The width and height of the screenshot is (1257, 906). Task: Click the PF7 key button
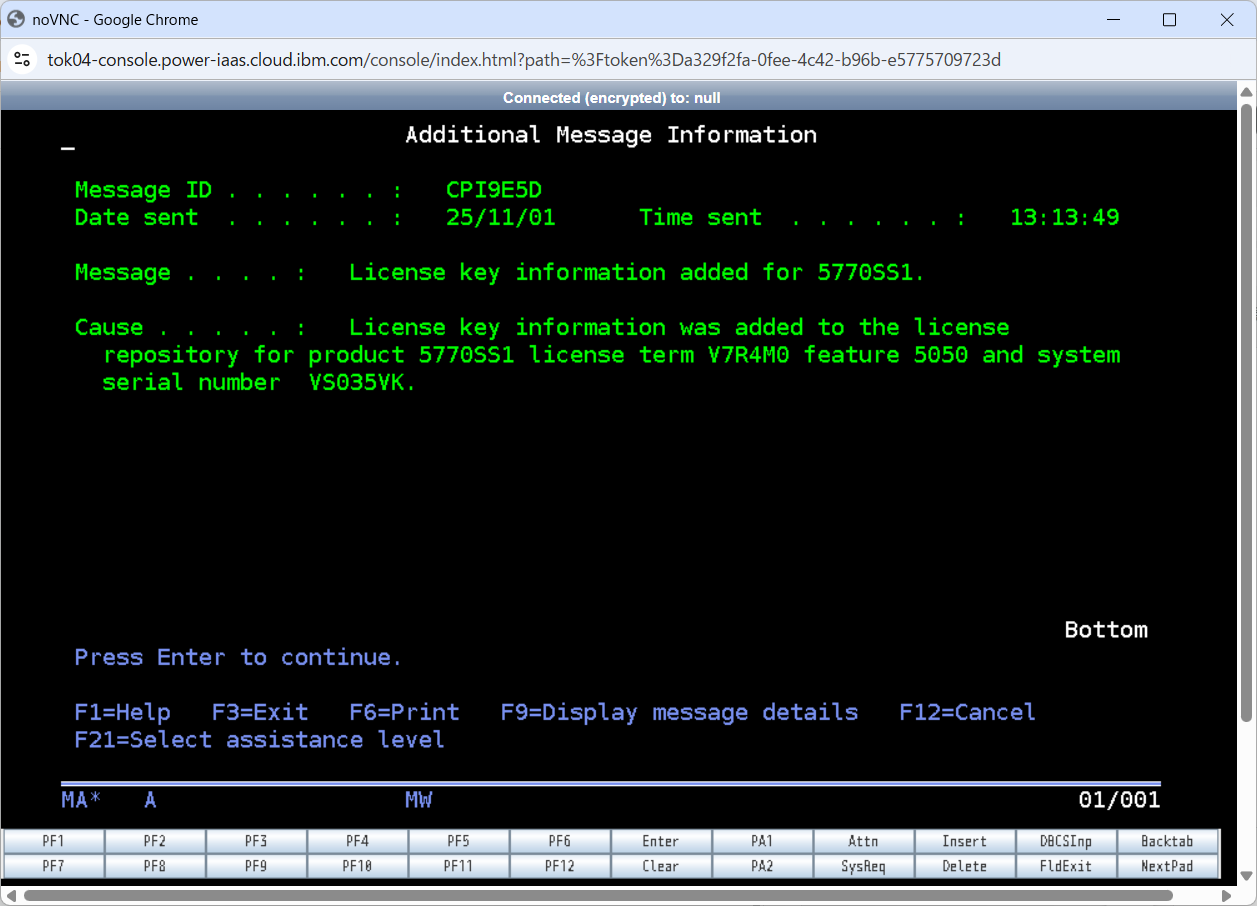coord(54,866)
